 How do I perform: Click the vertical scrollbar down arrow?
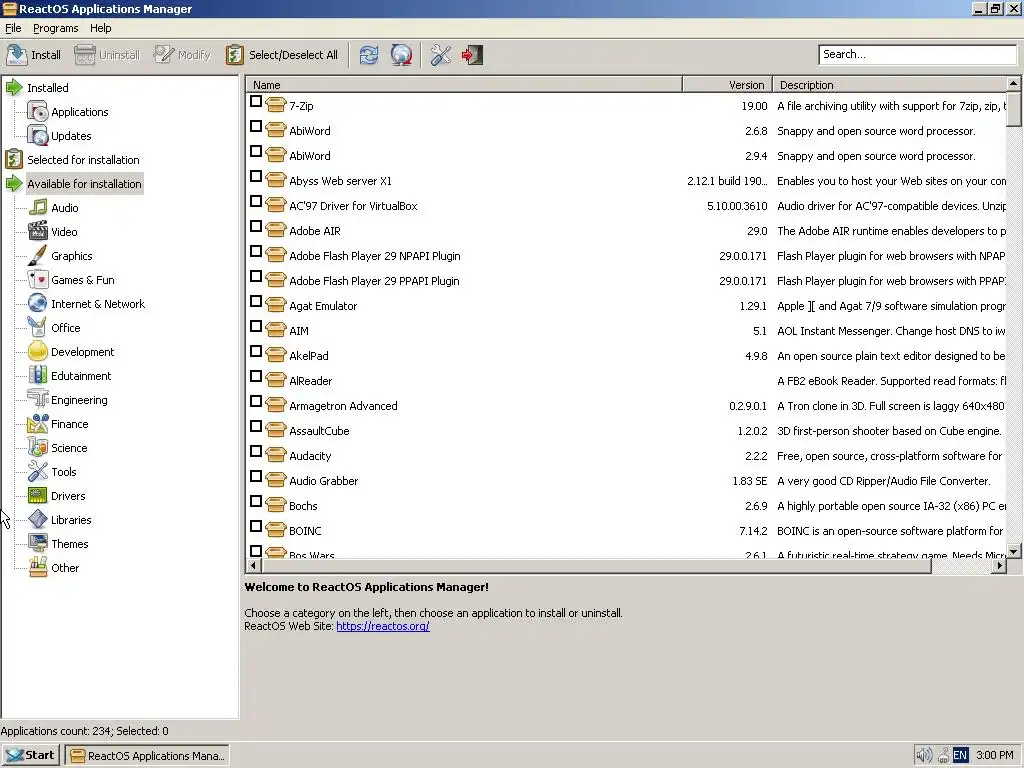click(x=1014, y=551)
